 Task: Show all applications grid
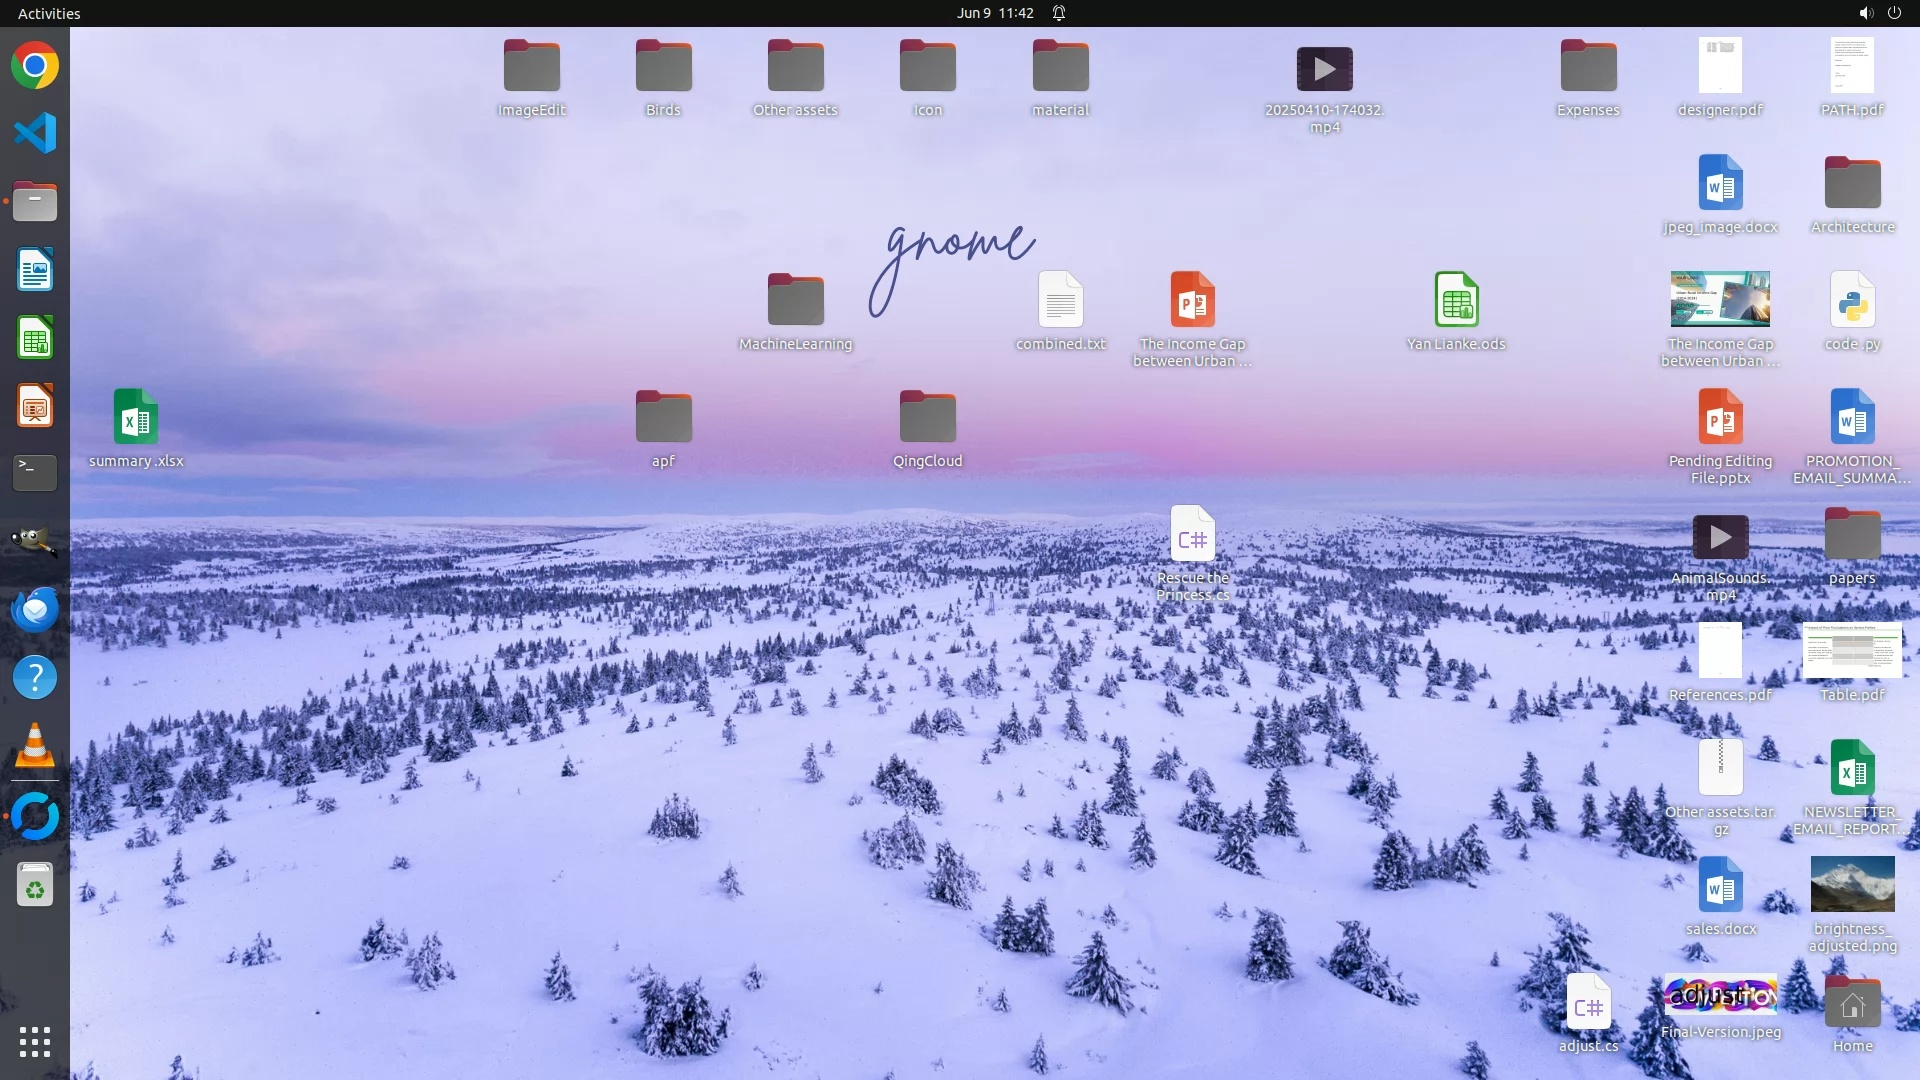(35, 1042)
